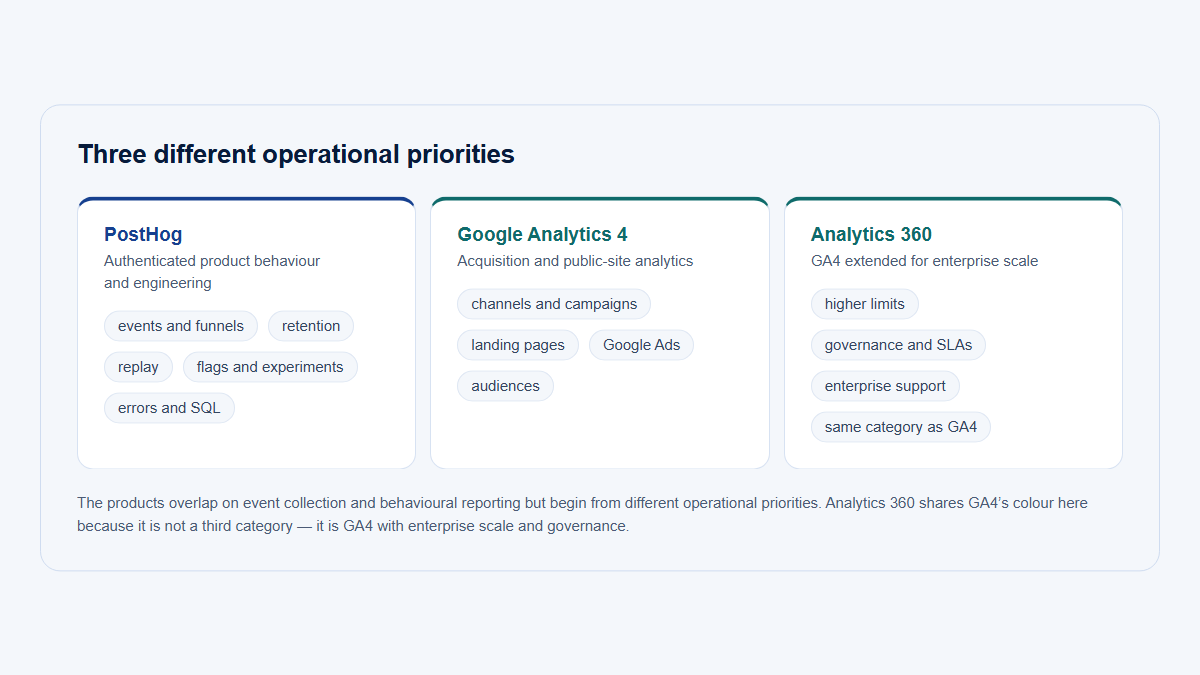
Task: Select the 'landing pages' tag
Action: tap(518, 345)
